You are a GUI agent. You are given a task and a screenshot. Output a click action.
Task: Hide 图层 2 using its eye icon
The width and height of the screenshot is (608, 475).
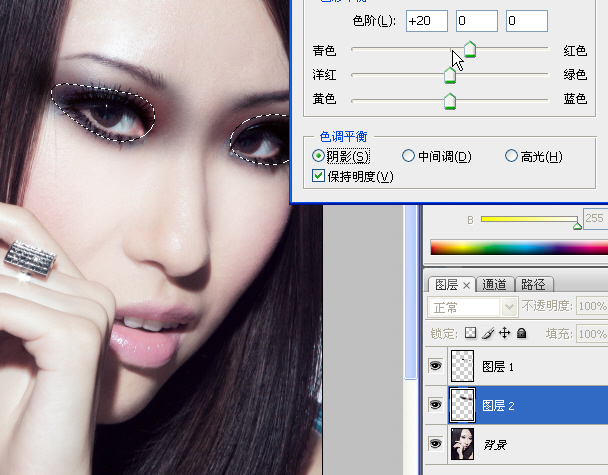point(436,405)
